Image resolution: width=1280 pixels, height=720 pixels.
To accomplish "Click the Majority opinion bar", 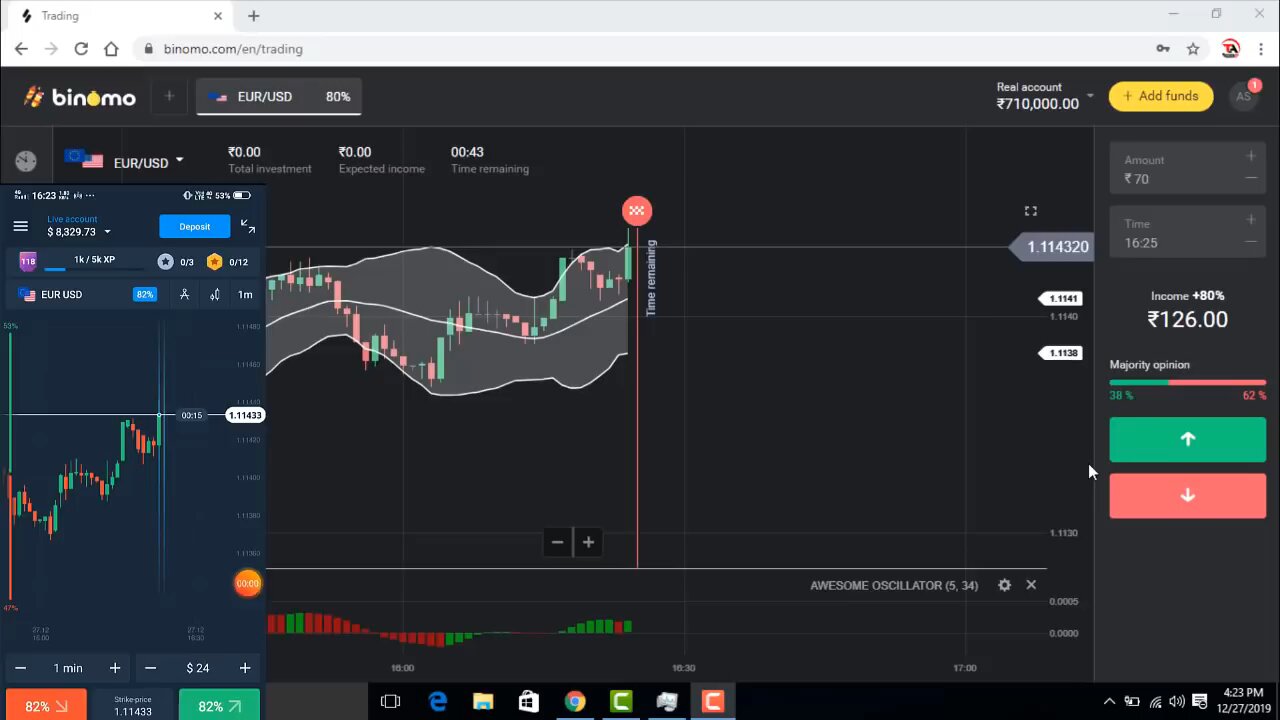I will click(1188, 382).
